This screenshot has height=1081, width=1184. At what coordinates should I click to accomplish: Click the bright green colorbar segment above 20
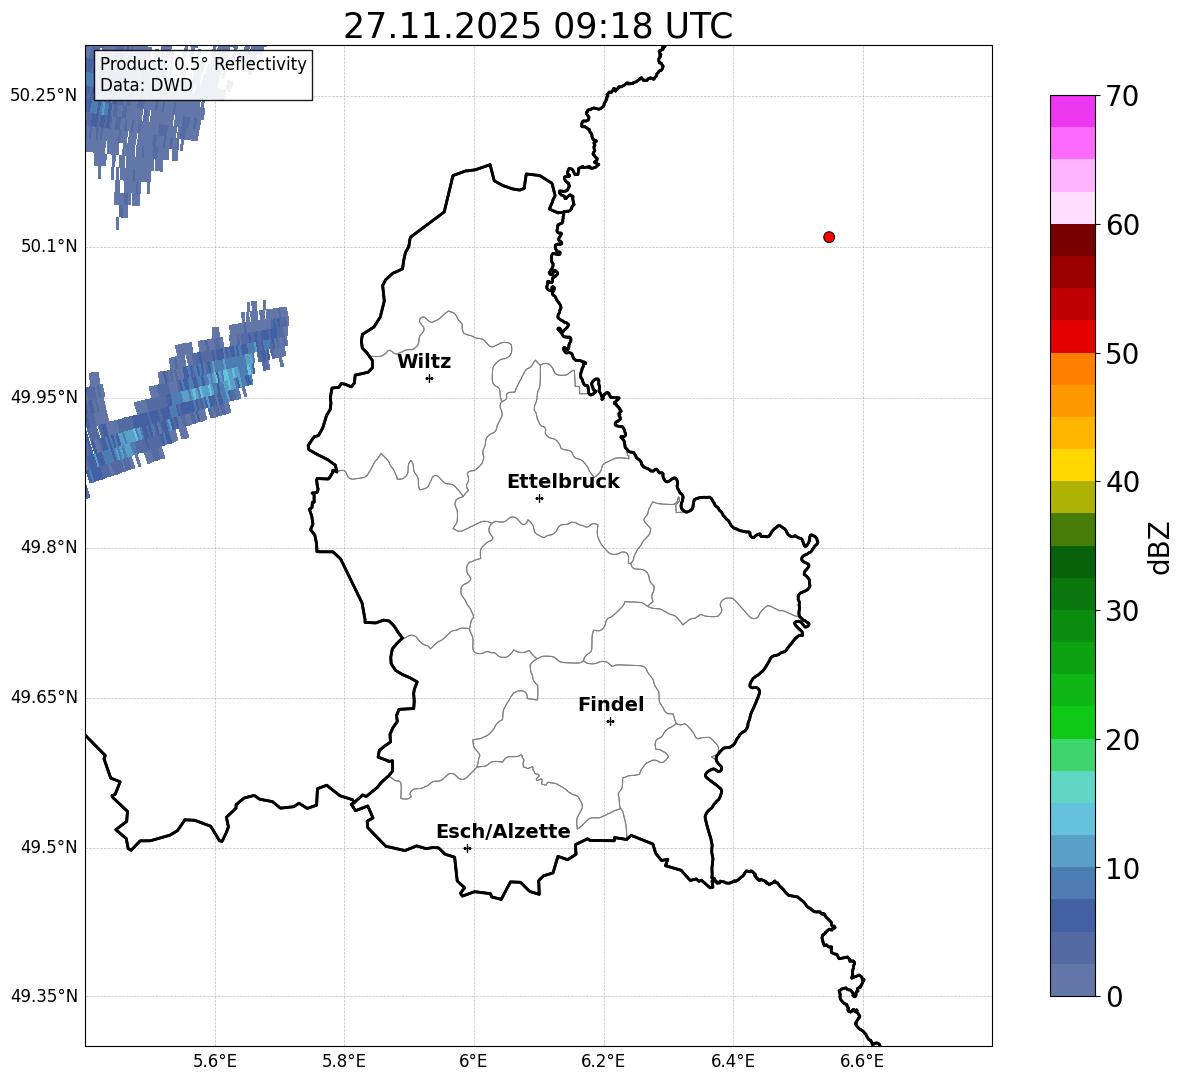coord(1072,722)
